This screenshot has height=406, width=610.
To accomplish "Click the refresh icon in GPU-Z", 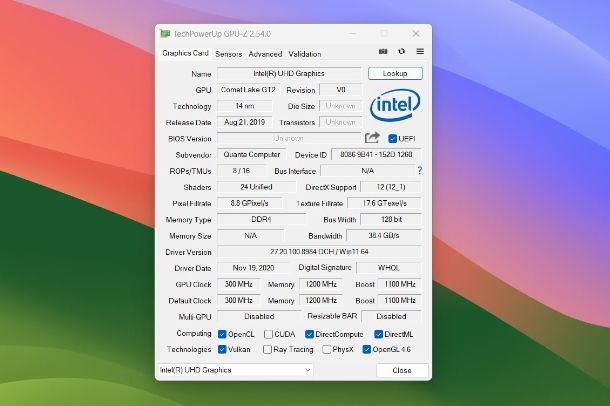I will pyautogui.click(x=401, y=51).
